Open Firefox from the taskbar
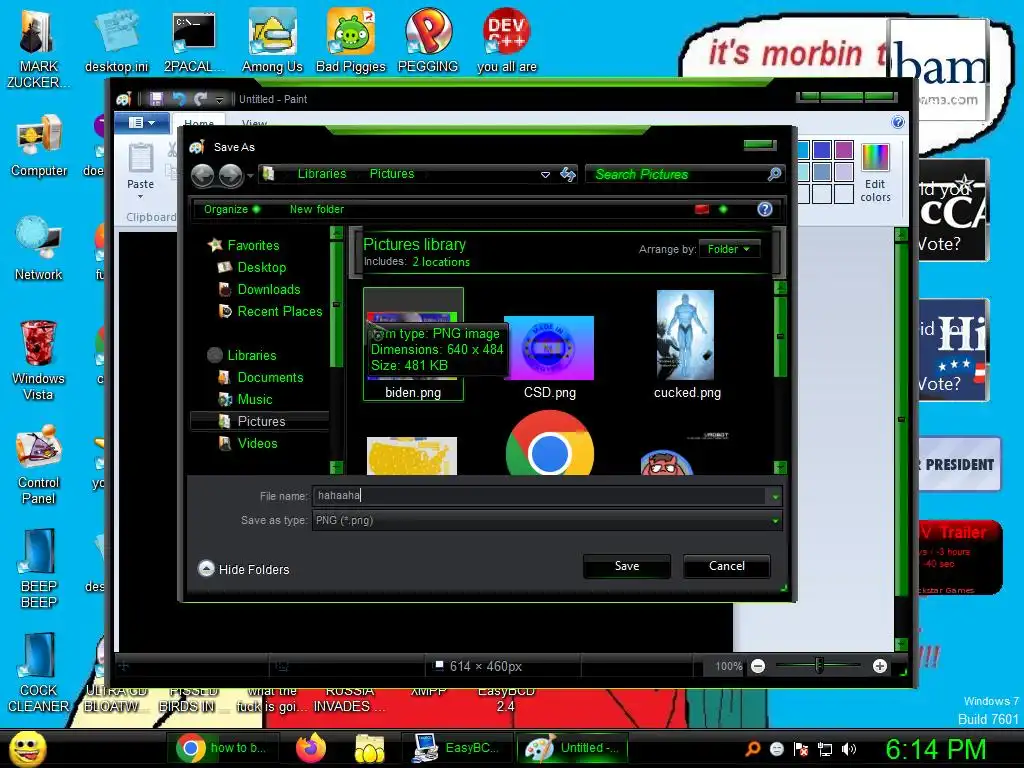The image size is (1024, 768). click(x=311, y=748)
